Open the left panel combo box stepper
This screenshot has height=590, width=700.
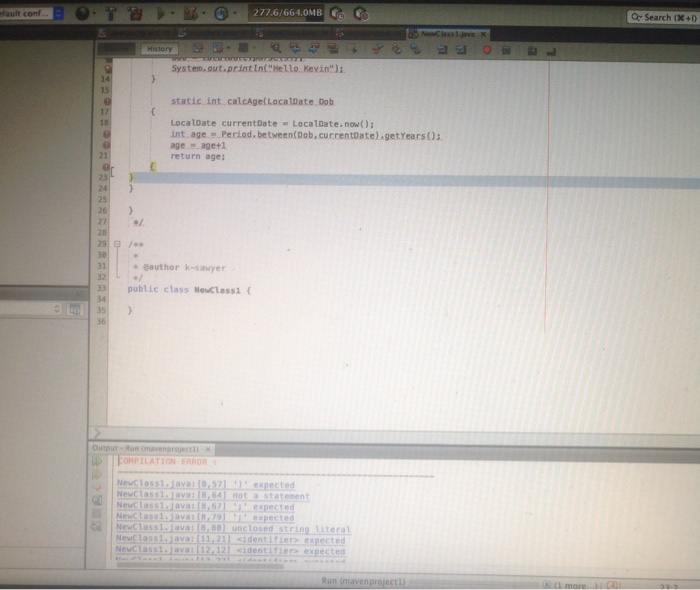pyautogui.click(x=57, y=309)
